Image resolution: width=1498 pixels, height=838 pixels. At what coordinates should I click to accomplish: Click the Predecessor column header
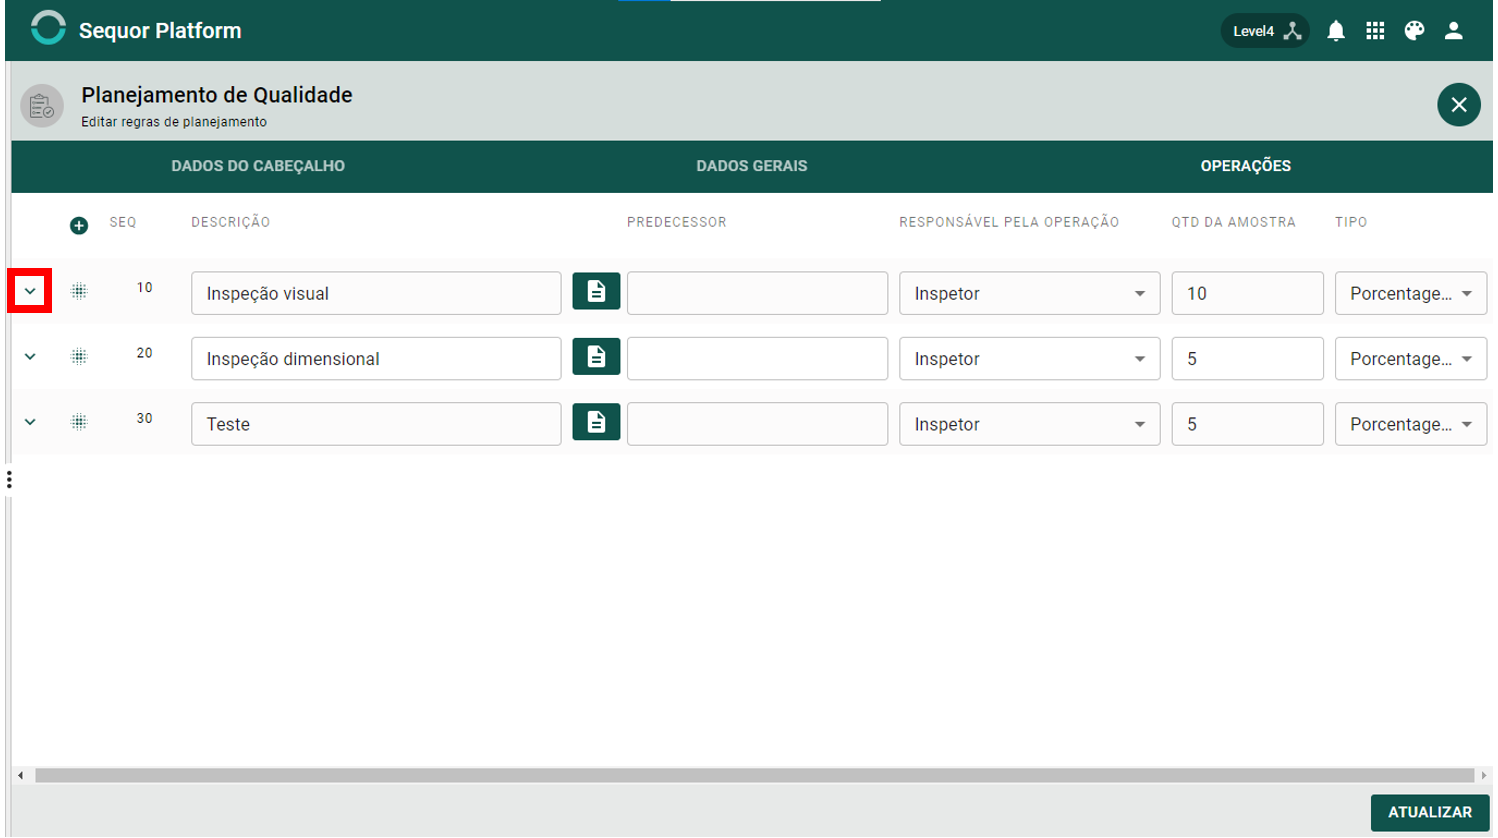point(677,222)
